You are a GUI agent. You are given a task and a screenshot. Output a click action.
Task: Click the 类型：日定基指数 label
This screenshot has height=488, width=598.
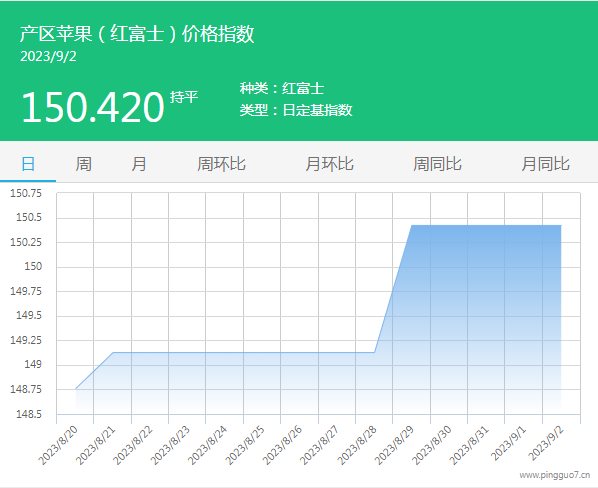click(x=296, y=110)
